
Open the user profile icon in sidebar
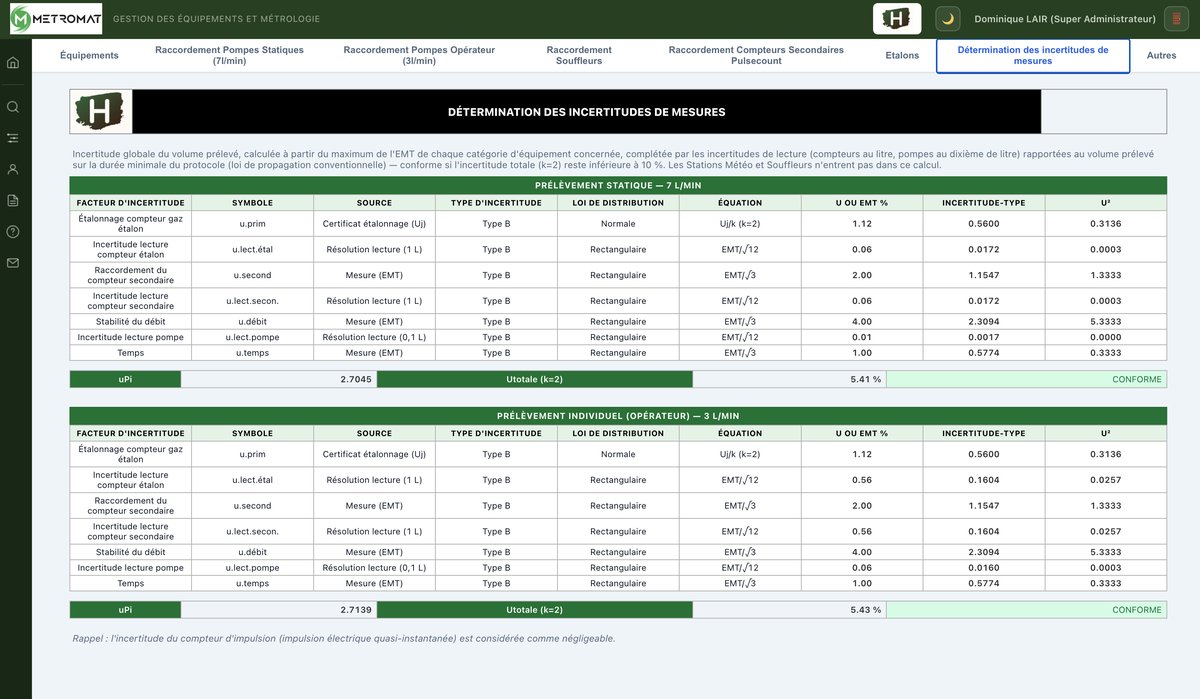[13, 169]
